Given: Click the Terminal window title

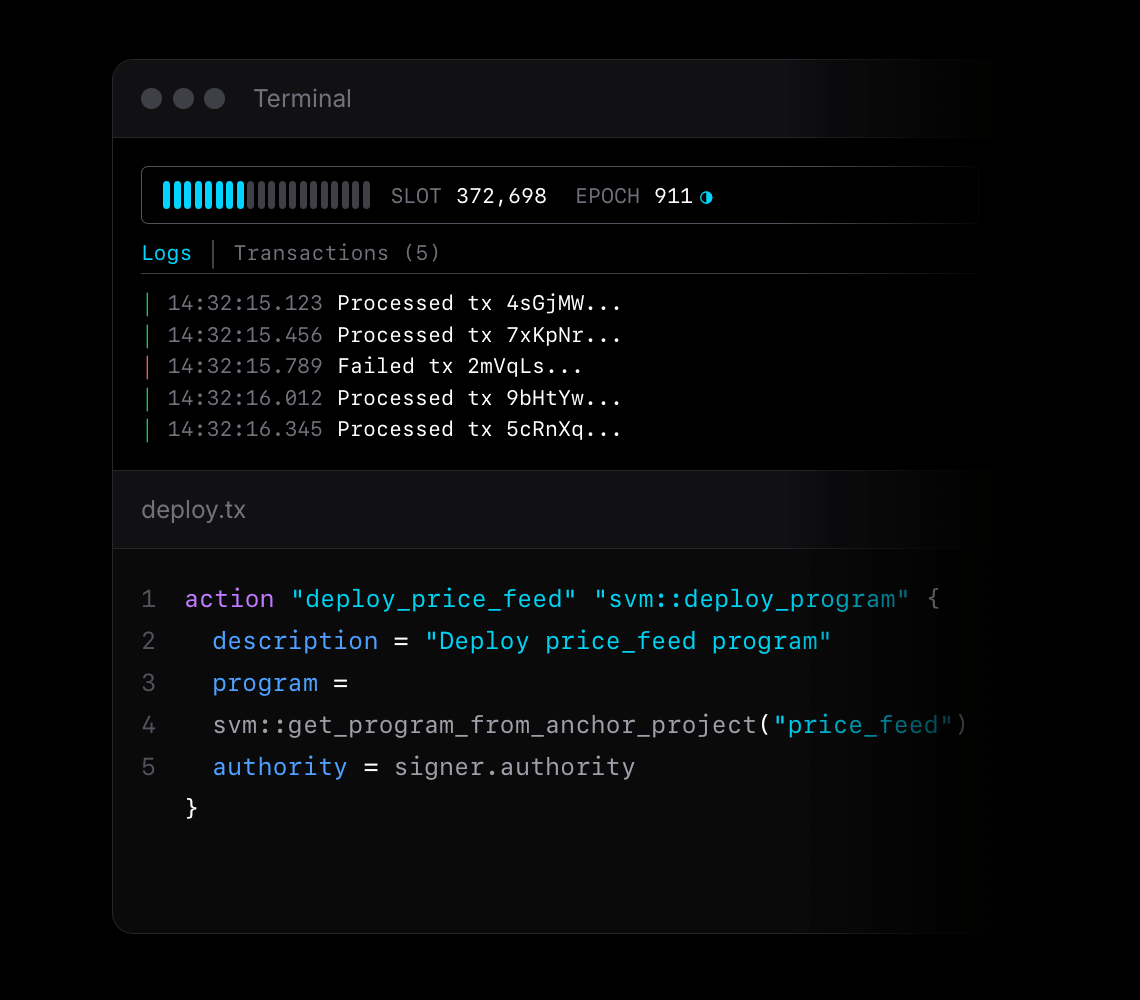Looking at the screenshot, I should coord(302,99).
